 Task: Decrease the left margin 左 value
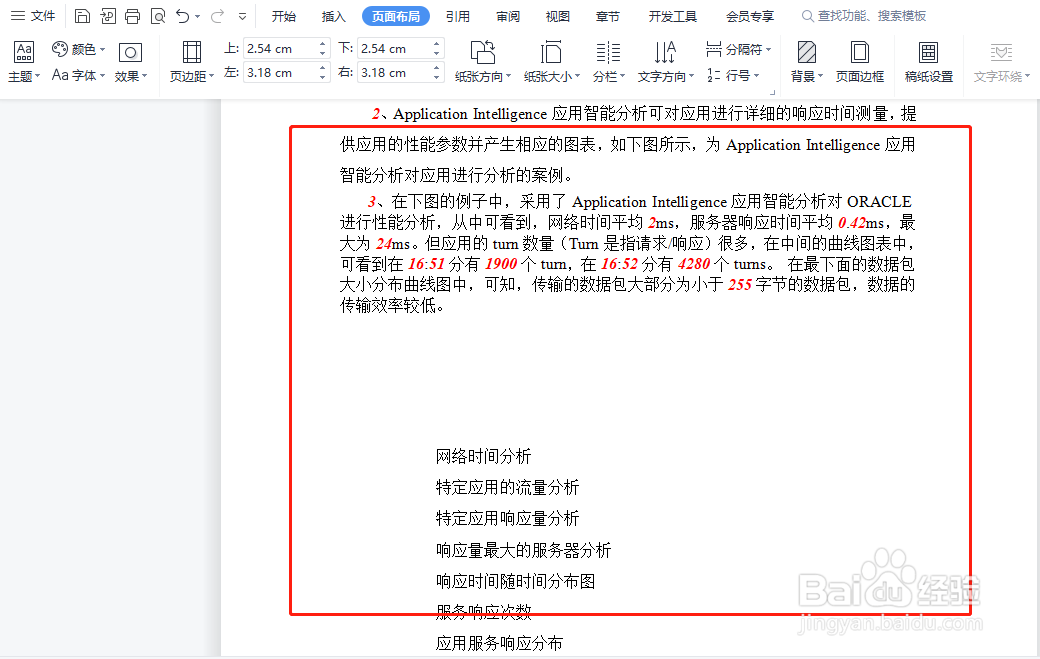tap(322, 77)
